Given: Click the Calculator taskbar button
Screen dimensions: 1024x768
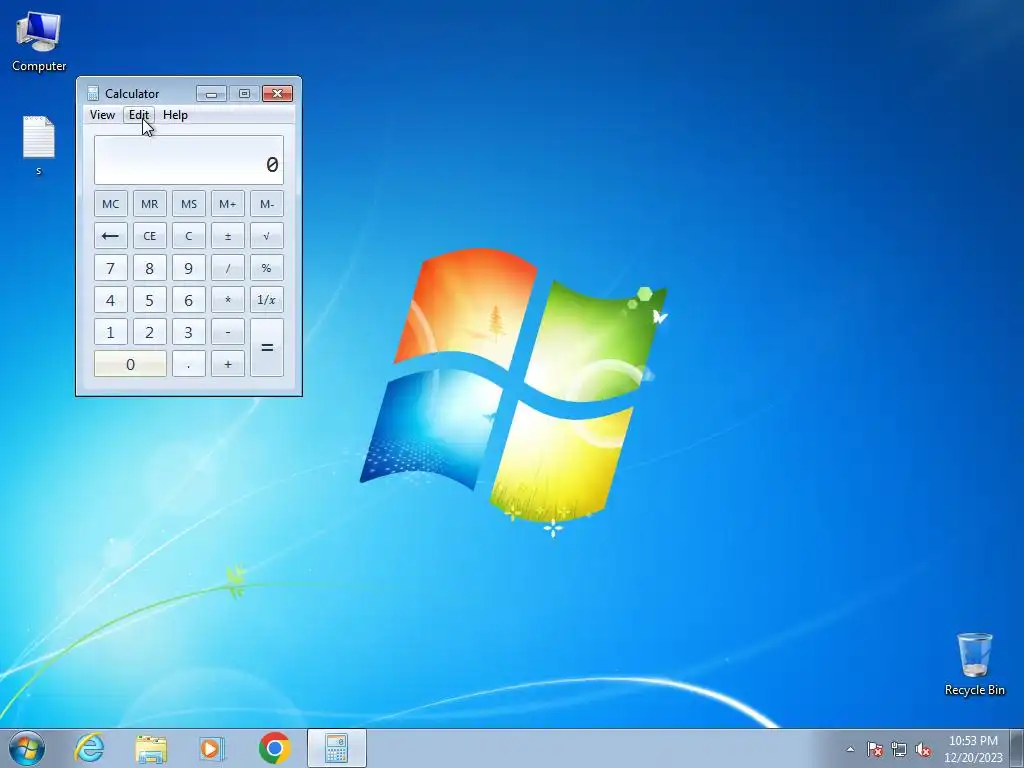Looking at the screenshot, I should click(336, 748).
